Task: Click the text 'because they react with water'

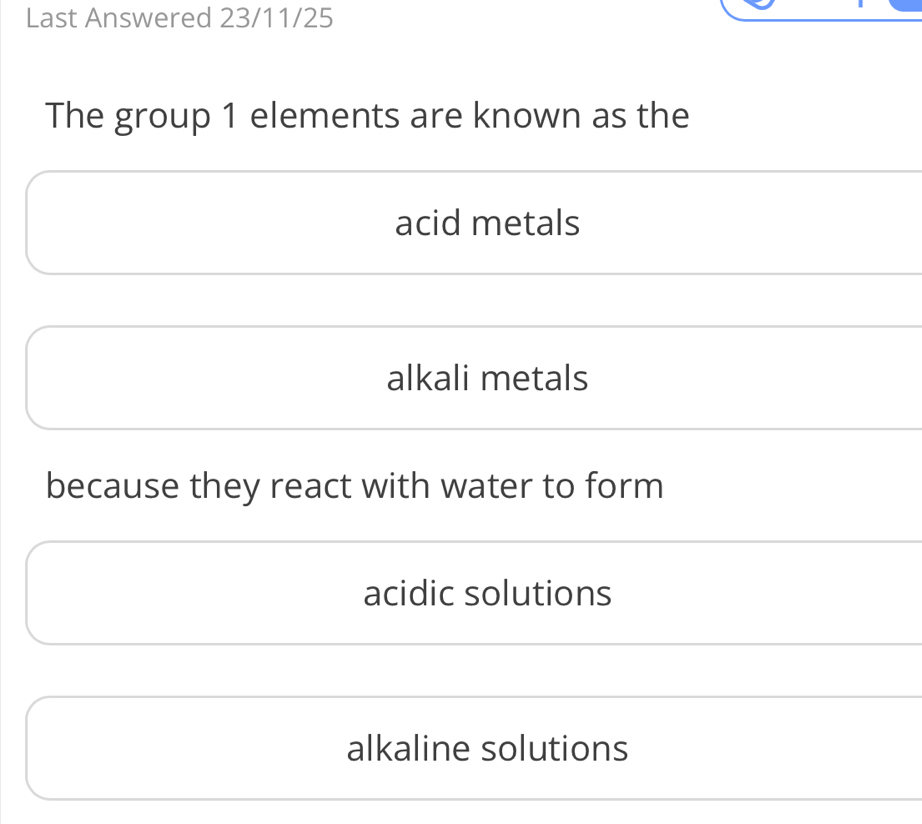Action: 354,485
